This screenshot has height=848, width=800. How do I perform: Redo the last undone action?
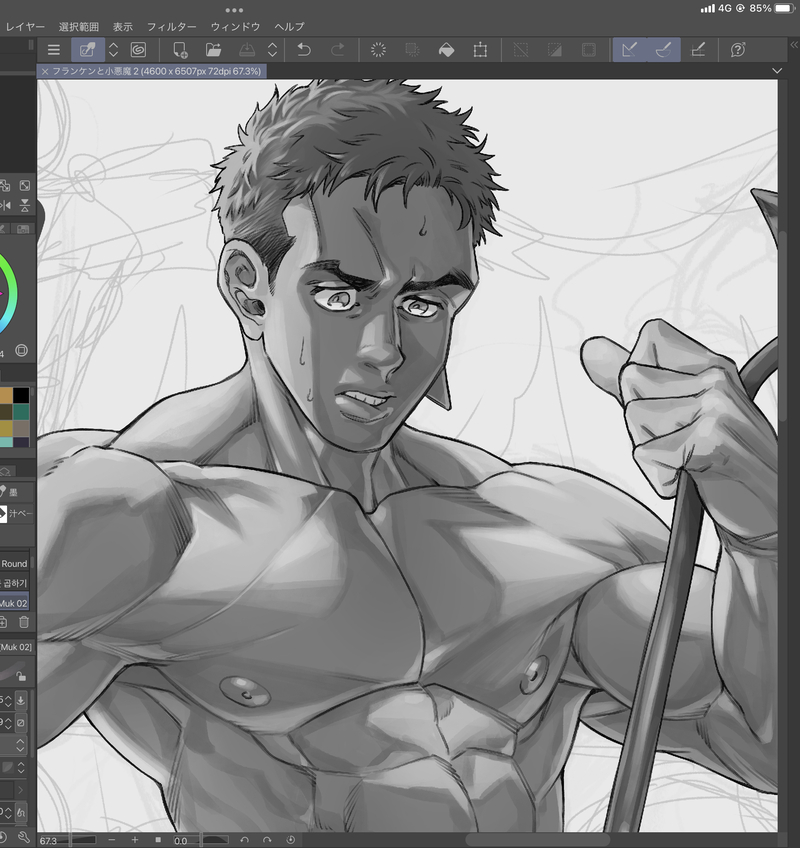click(338, 50)
